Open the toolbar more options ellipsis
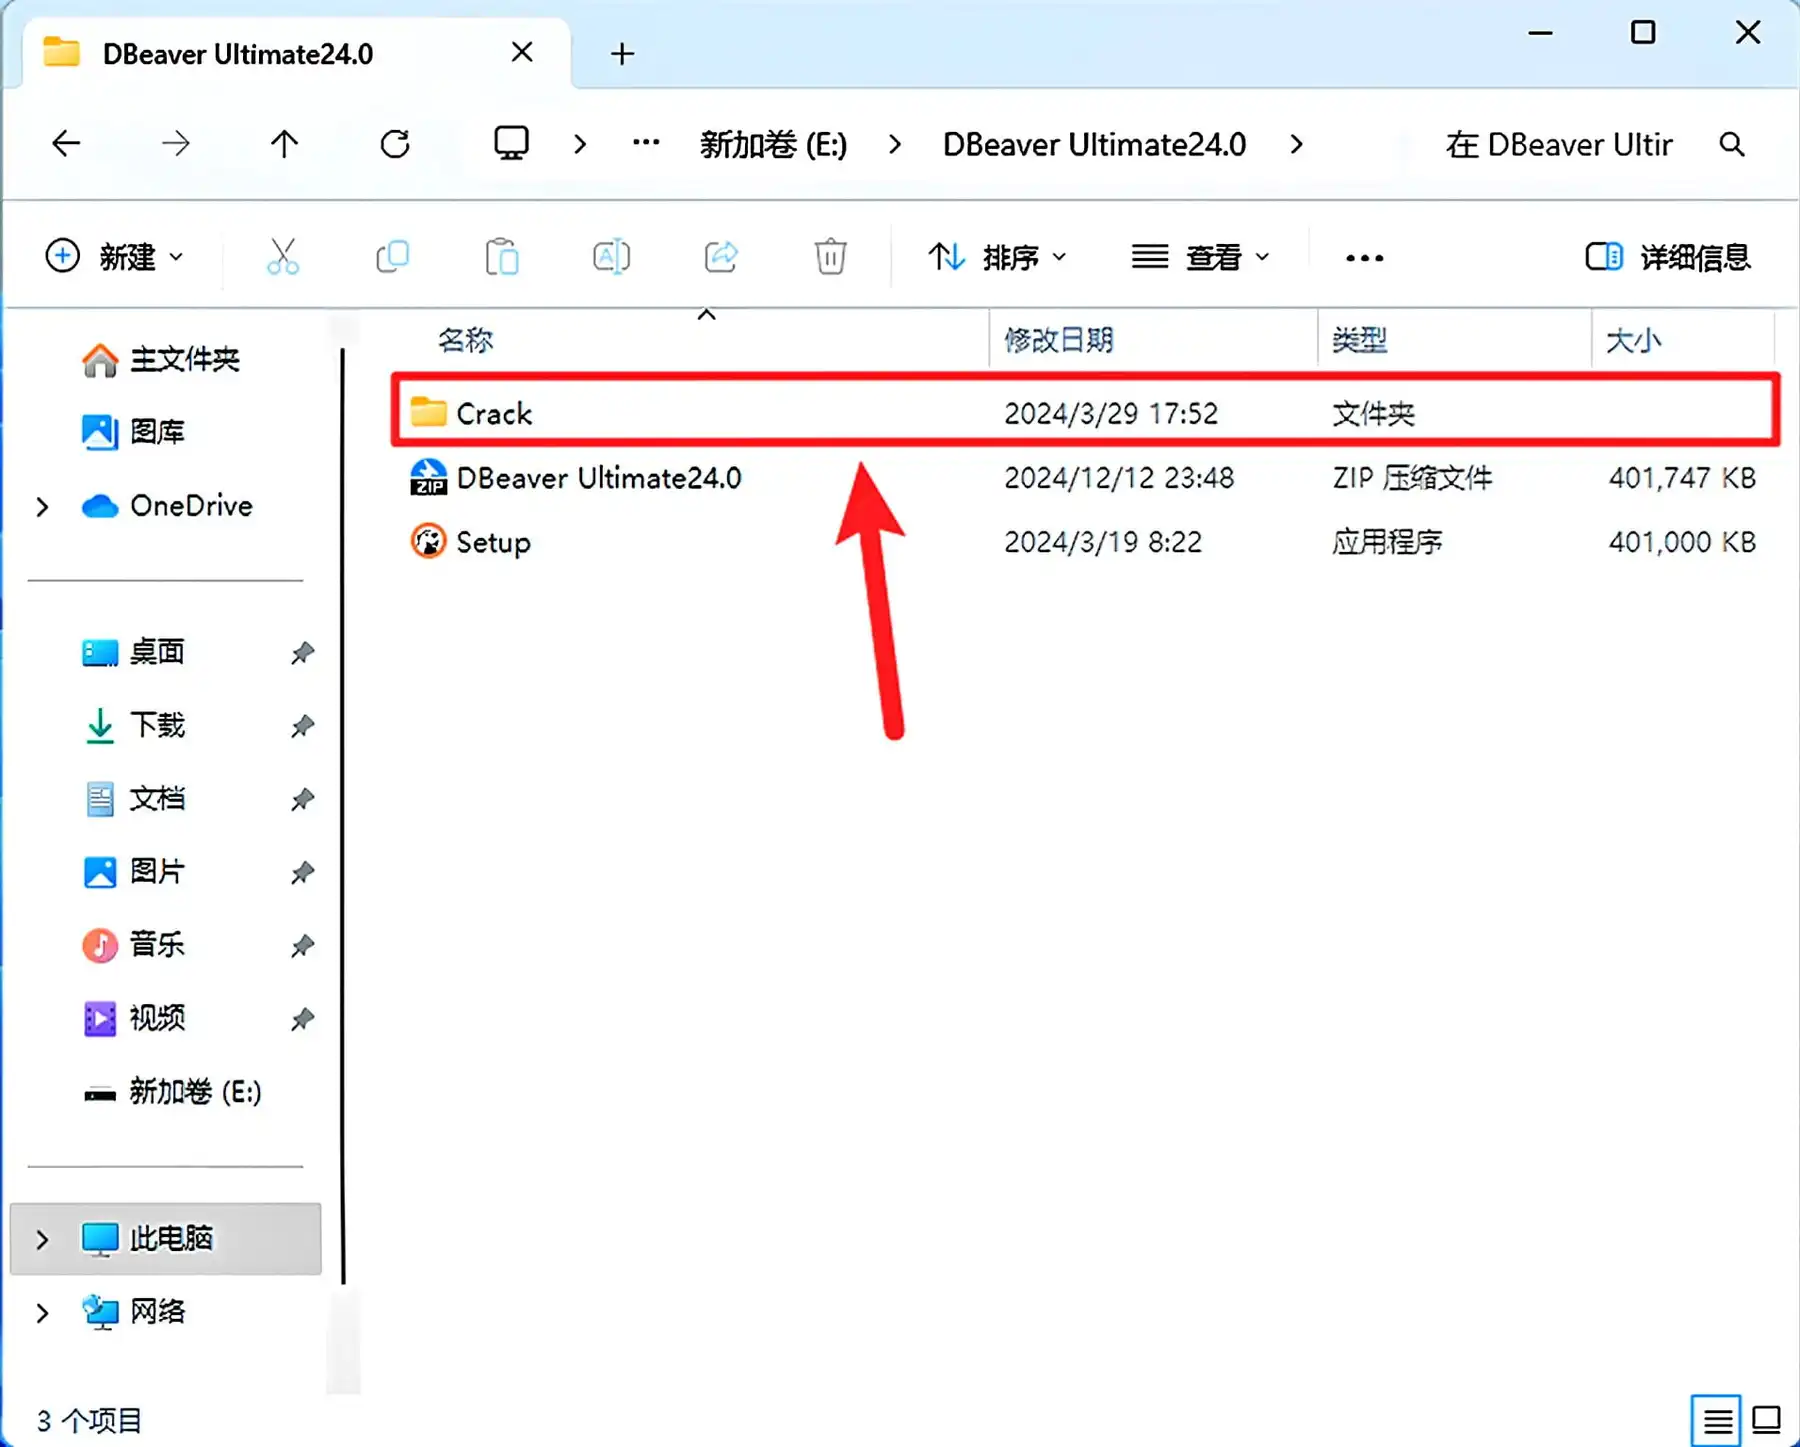Viewport: 1800px width, 1447px height. pyautogui.click(x=1365, y=258)
